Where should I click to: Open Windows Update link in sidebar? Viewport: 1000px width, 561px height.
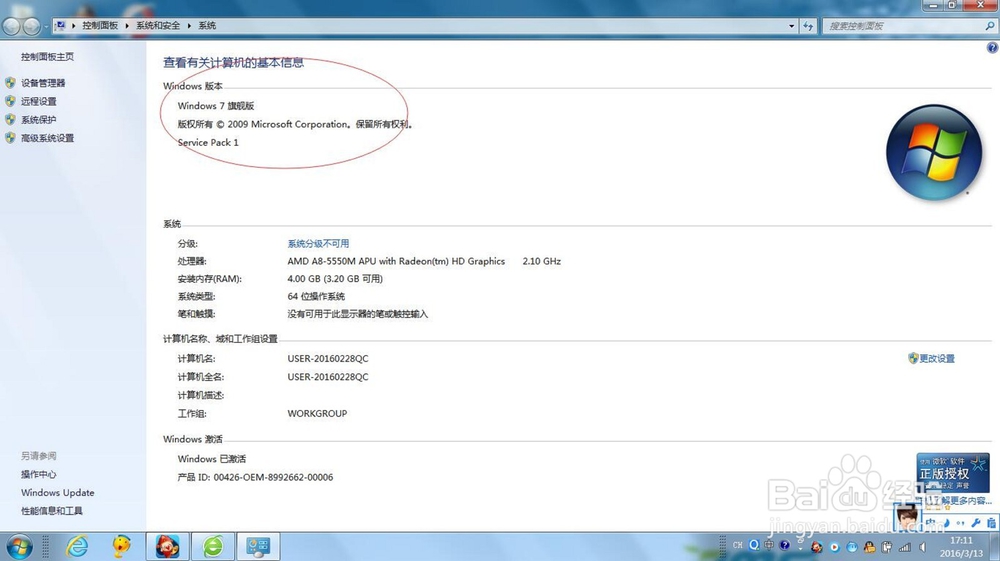57,493
